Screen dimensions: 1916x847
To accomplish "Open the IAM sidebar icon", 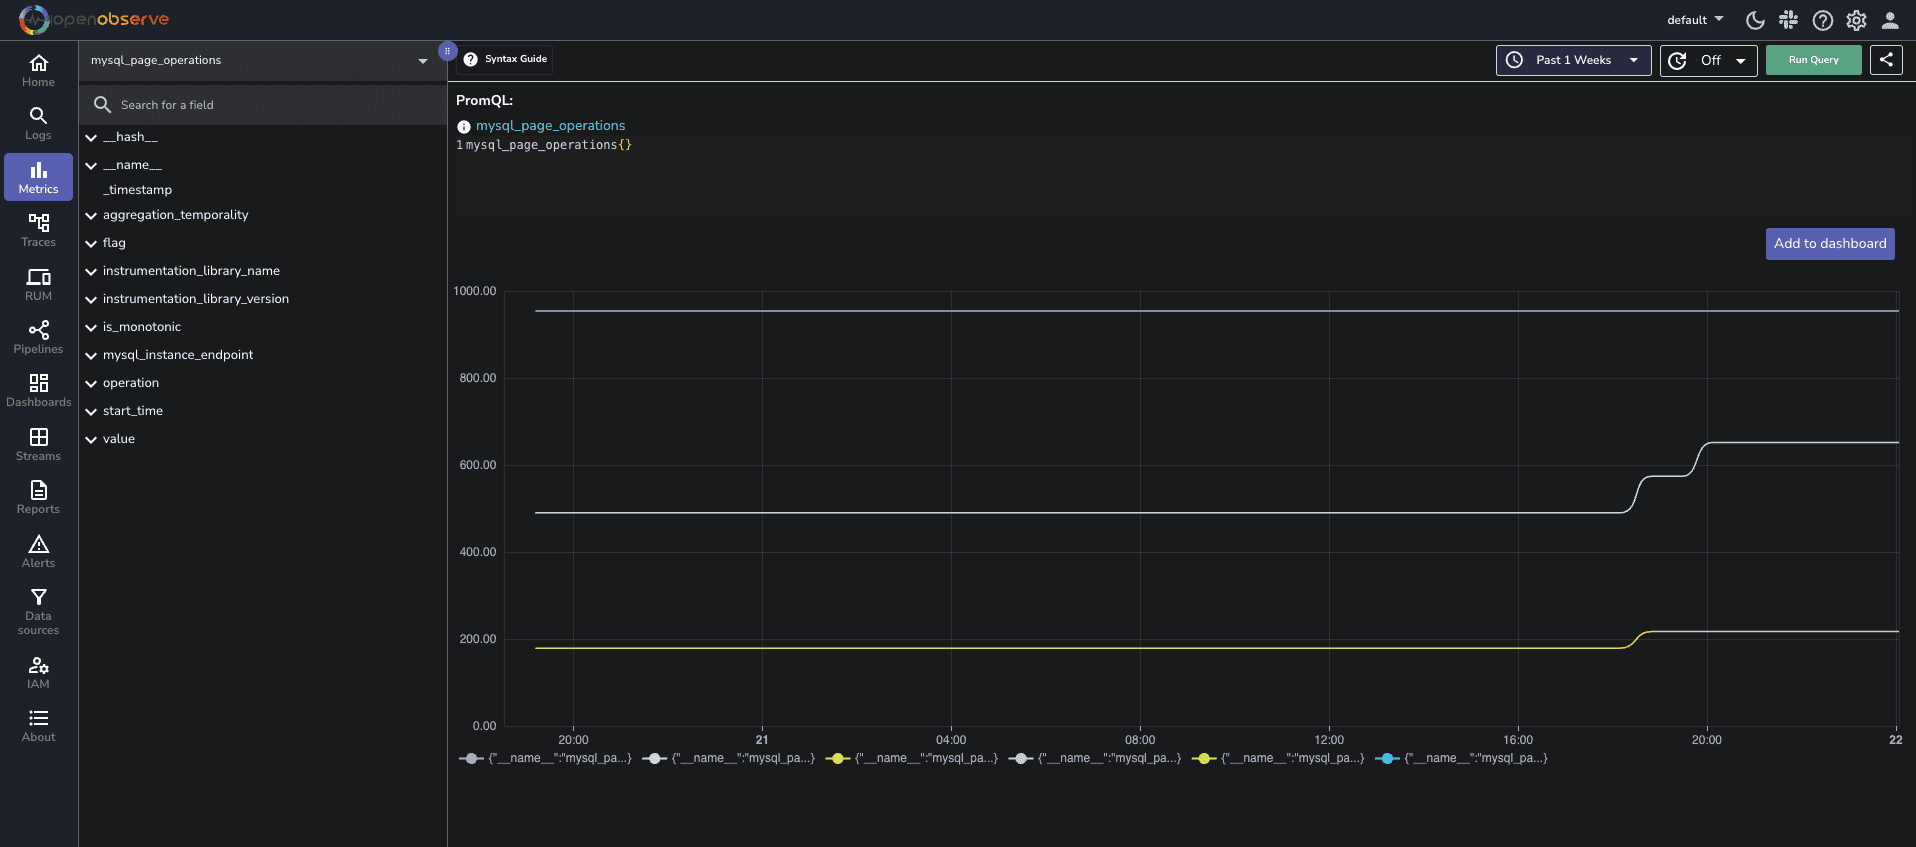I will coord(39,672).
